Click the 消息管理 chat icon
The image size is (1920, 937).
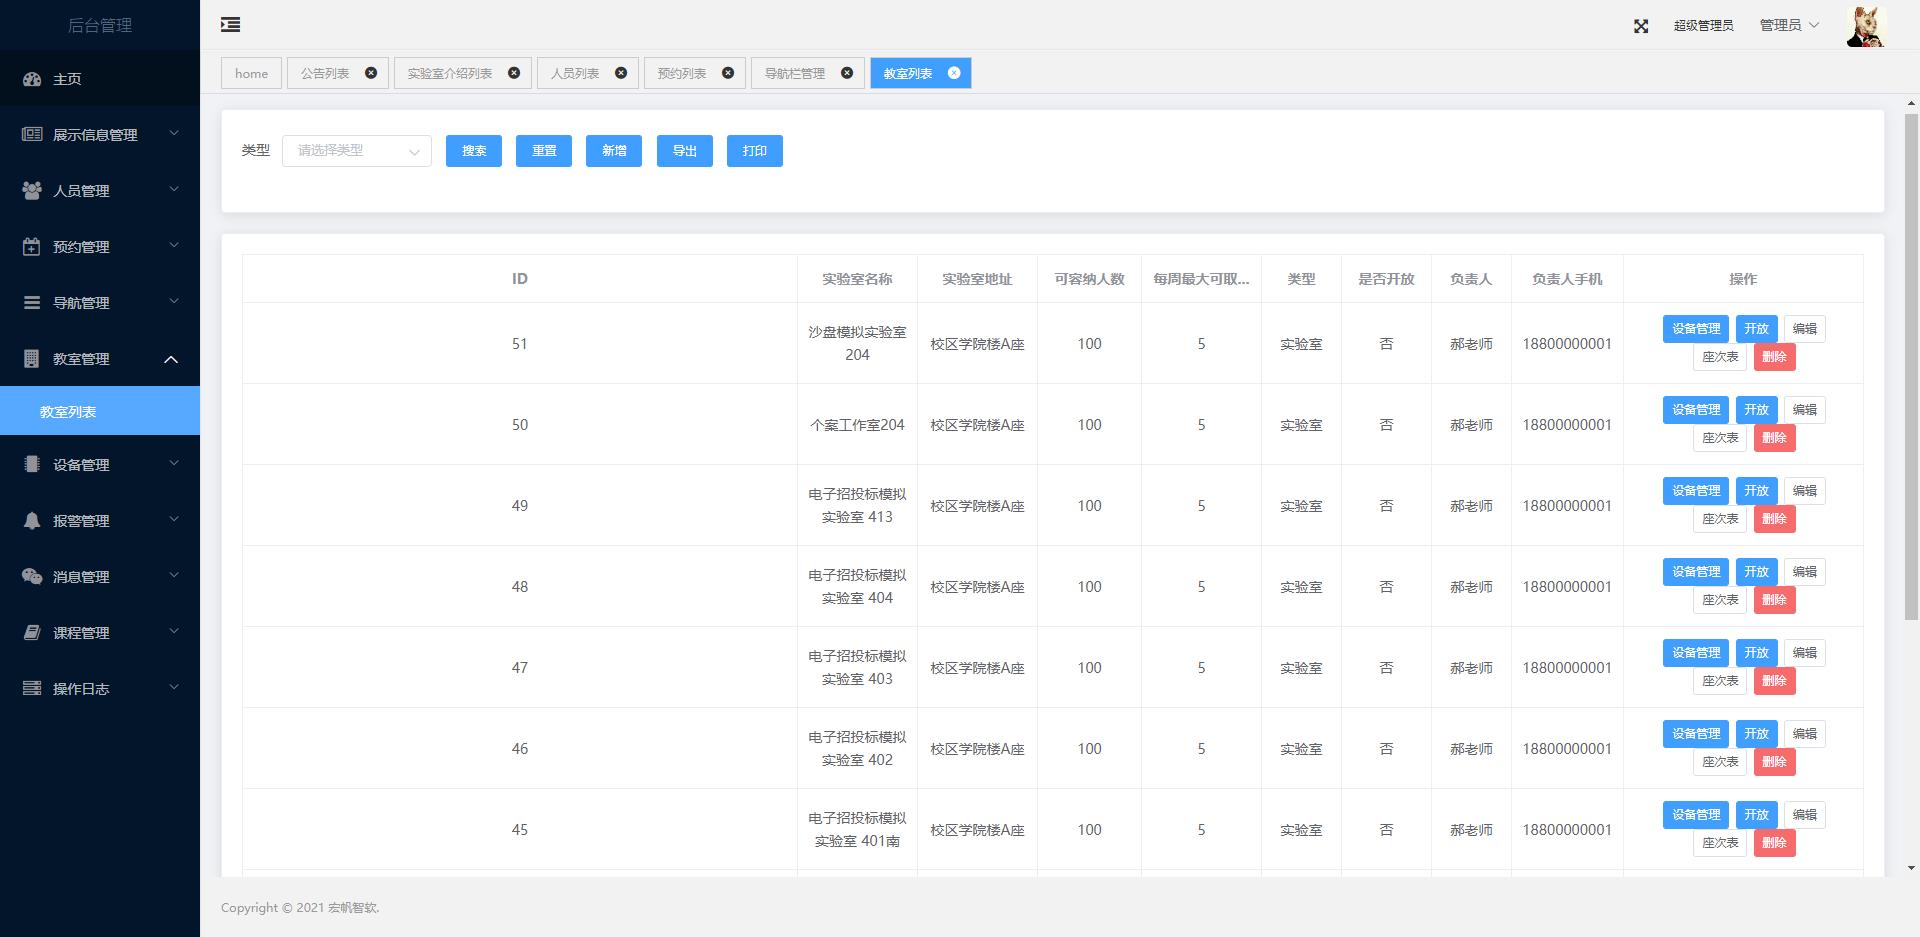tap(32, 576)
